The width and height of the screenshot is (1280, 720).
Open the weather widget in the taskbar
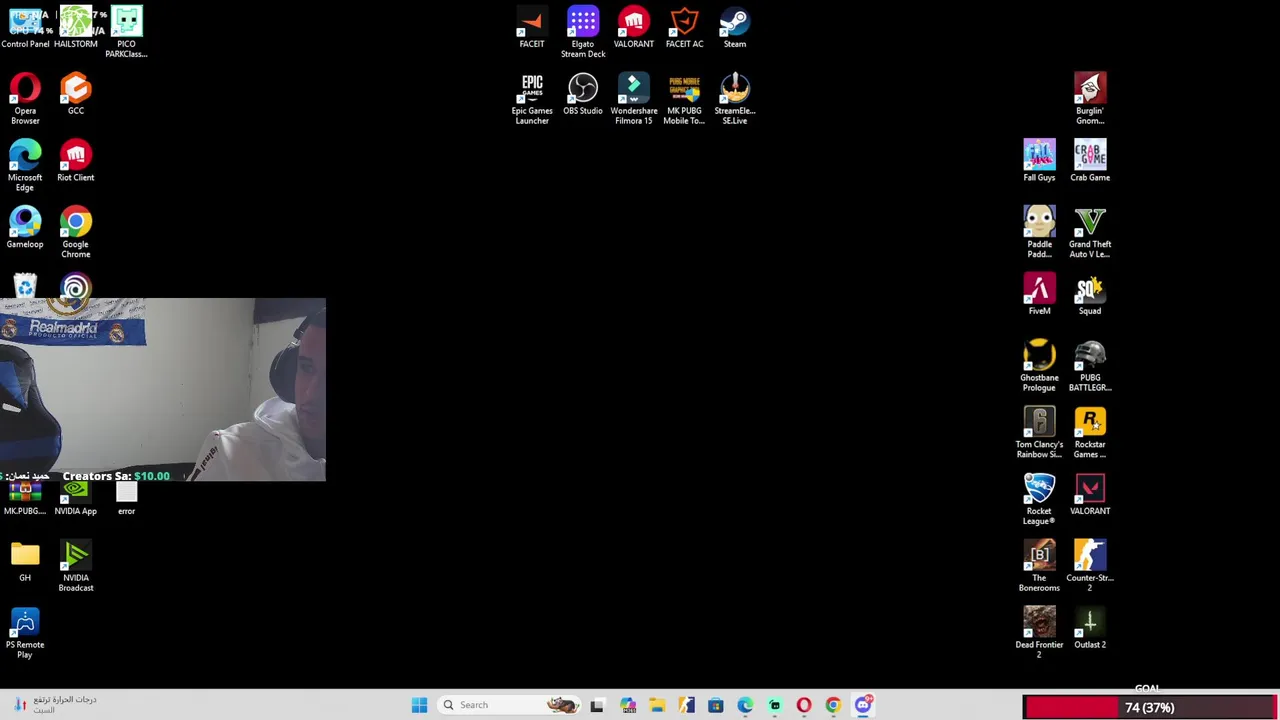55,704
